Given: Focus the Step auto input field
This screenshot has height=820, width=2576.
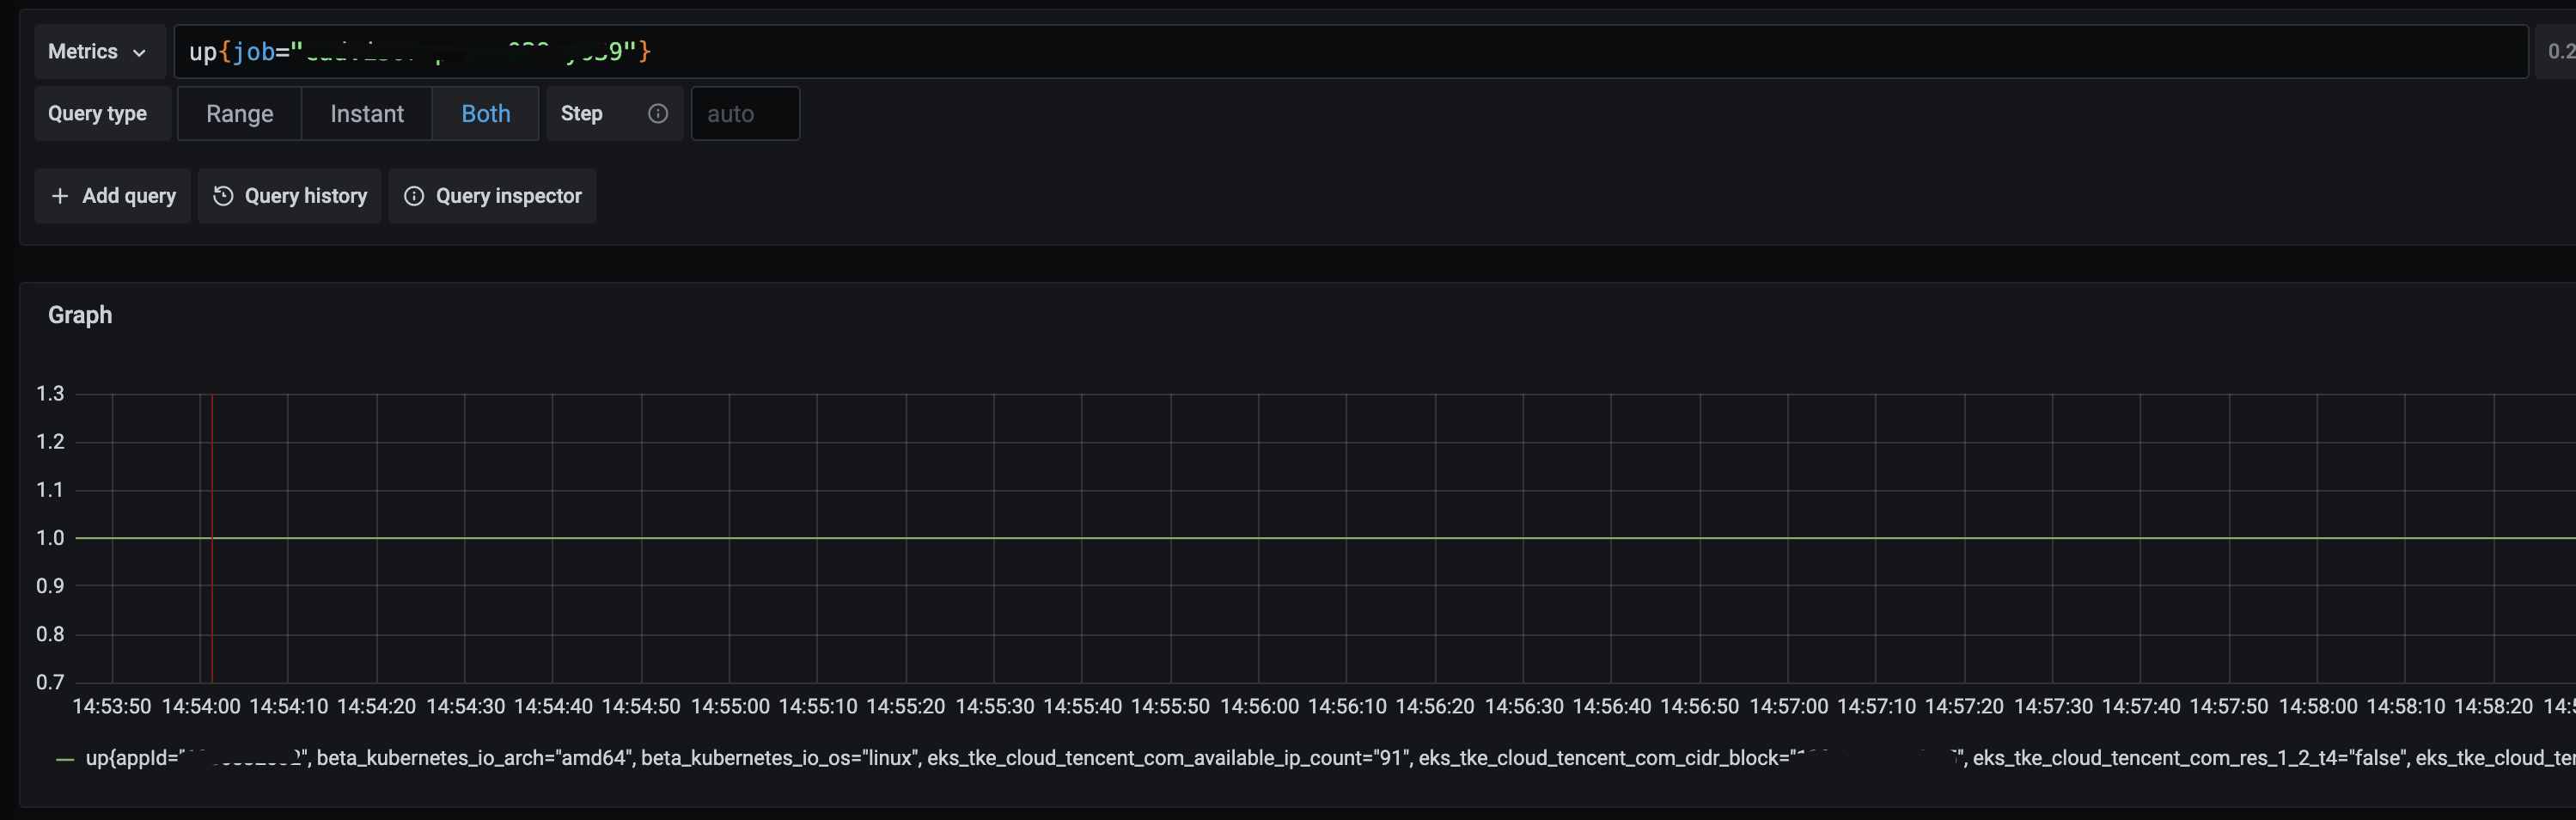Looking at the screenshot, I should coord(745,113).
